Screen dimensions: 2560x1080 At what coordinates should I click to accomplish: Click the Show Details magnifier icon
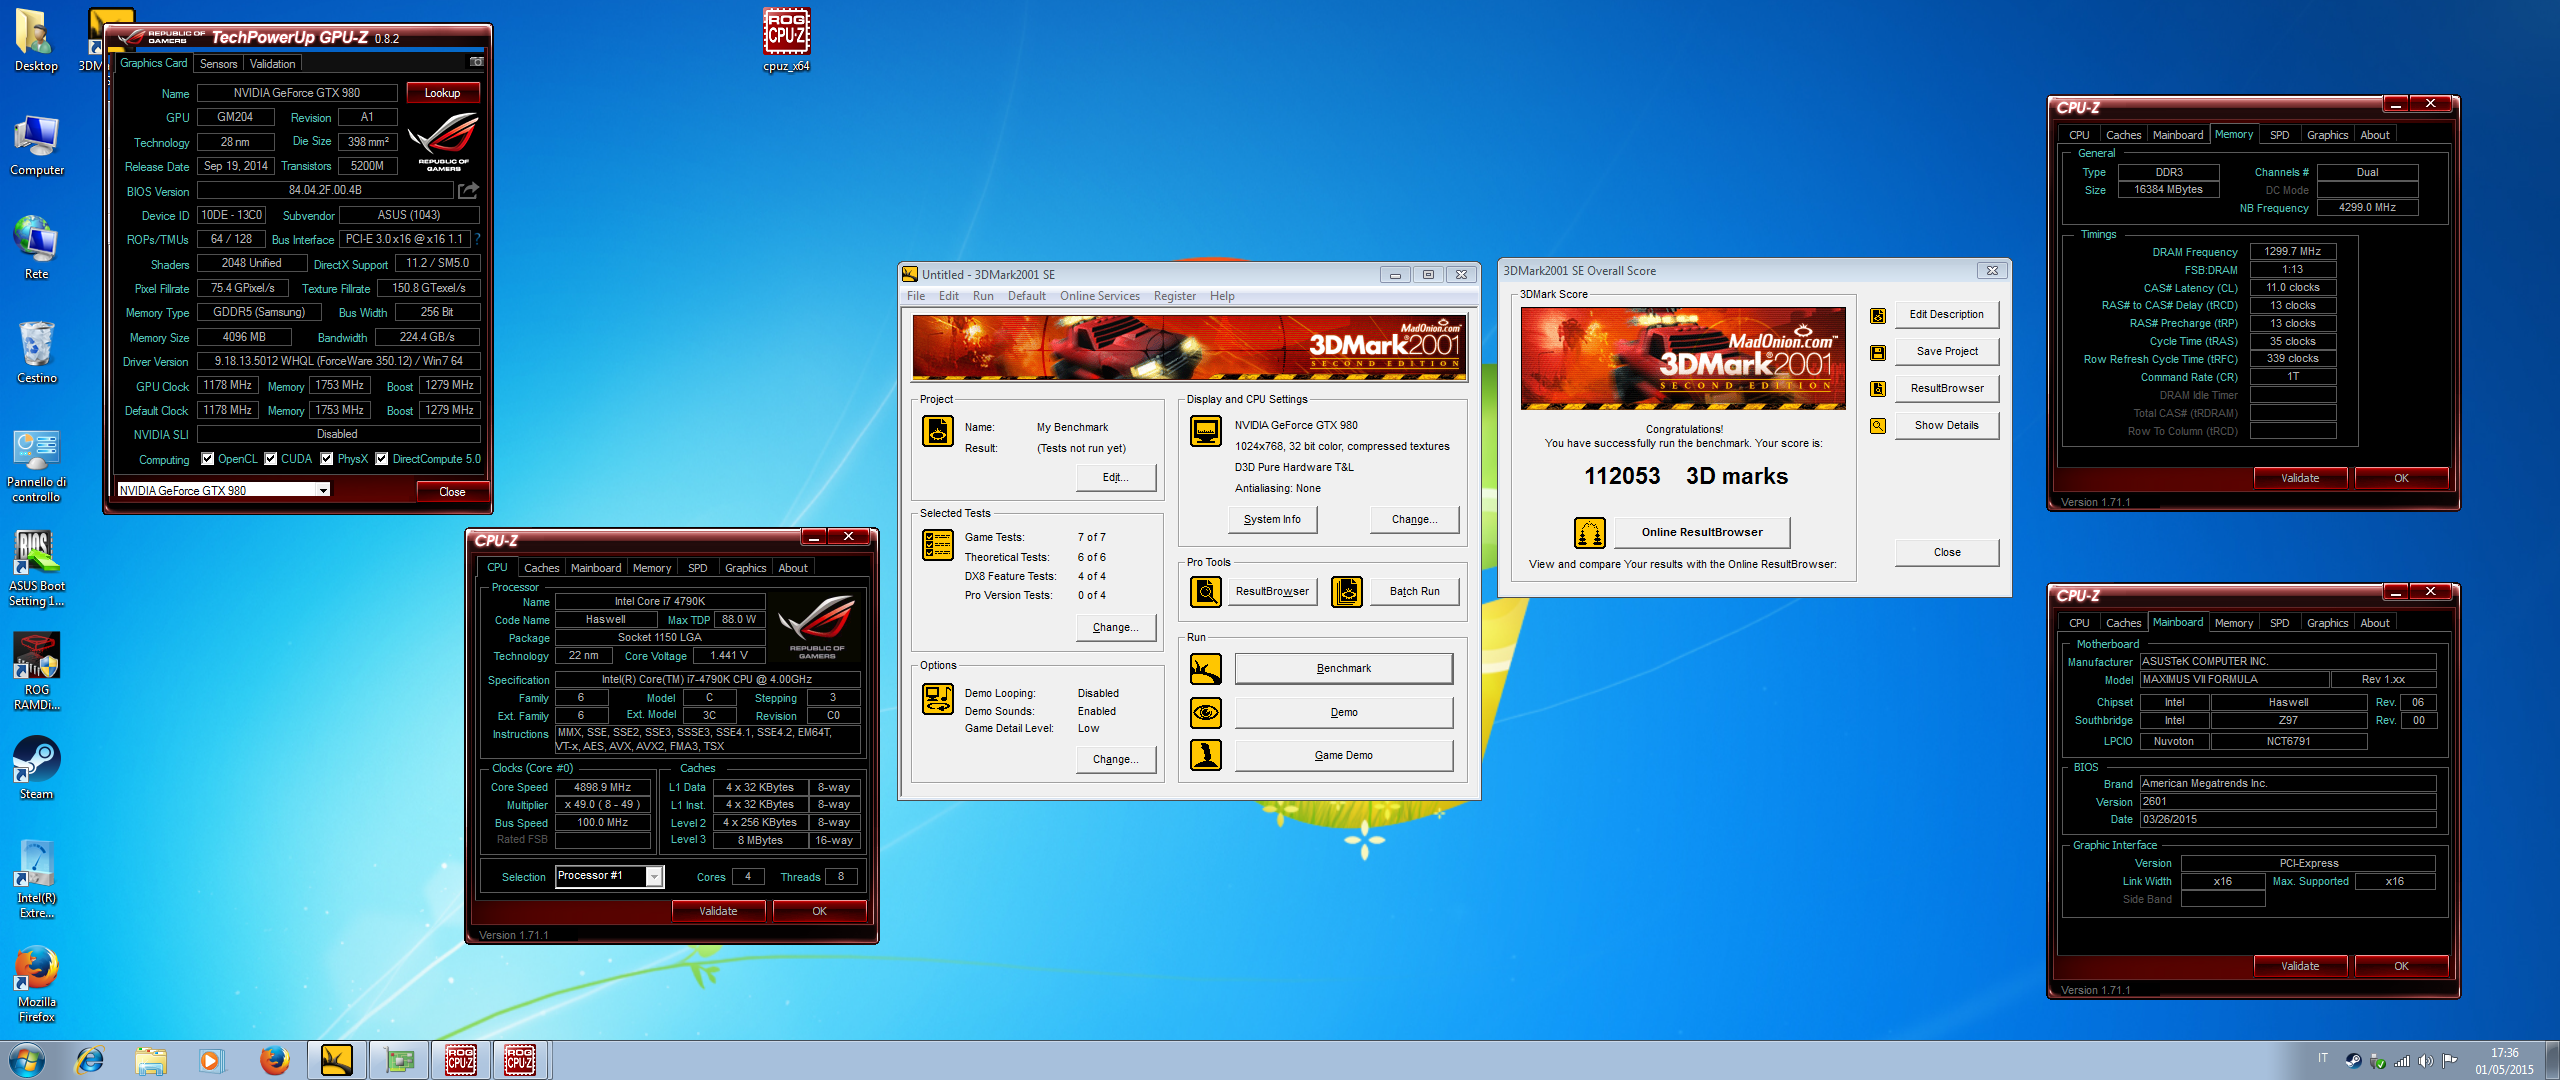1878,426
